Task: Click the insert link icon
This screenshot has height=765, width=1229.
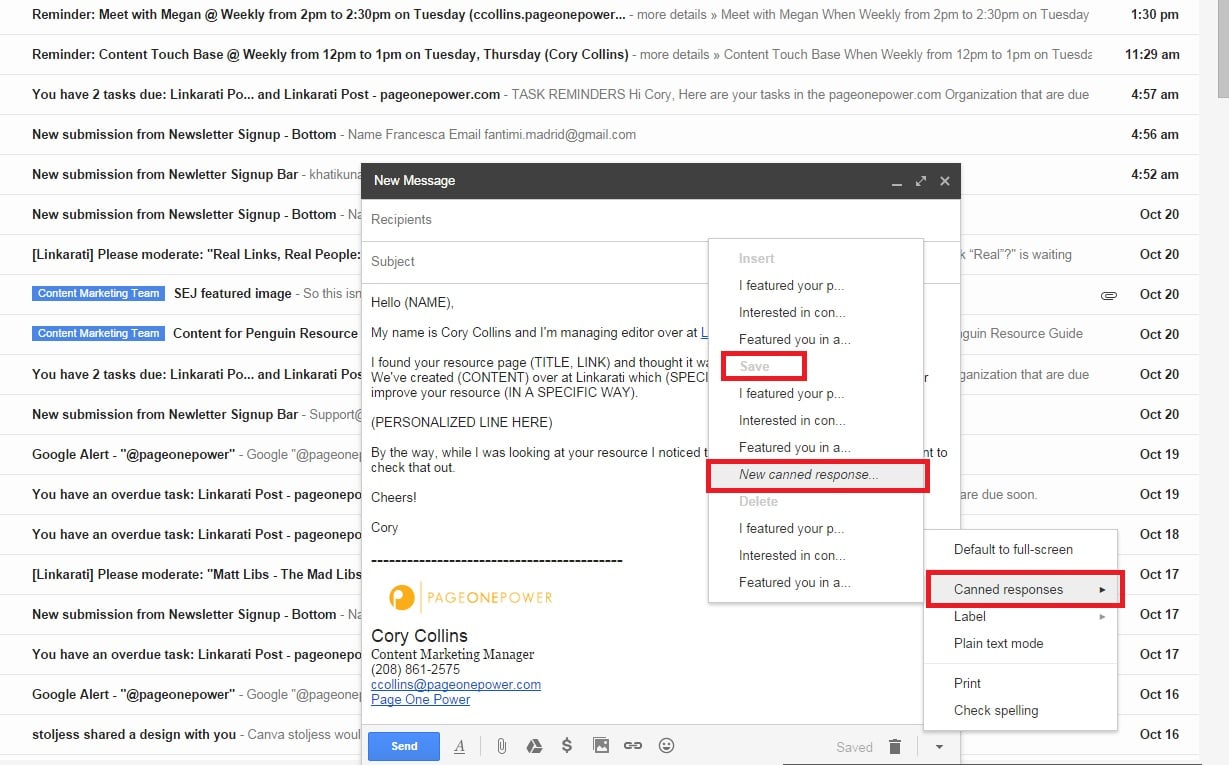Action: point(632,746)
